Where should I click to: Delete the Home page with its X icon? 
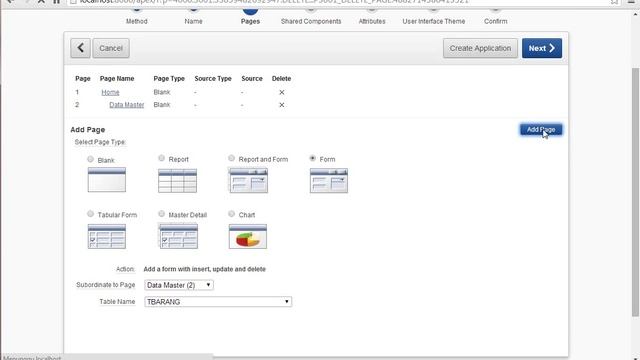282,92
